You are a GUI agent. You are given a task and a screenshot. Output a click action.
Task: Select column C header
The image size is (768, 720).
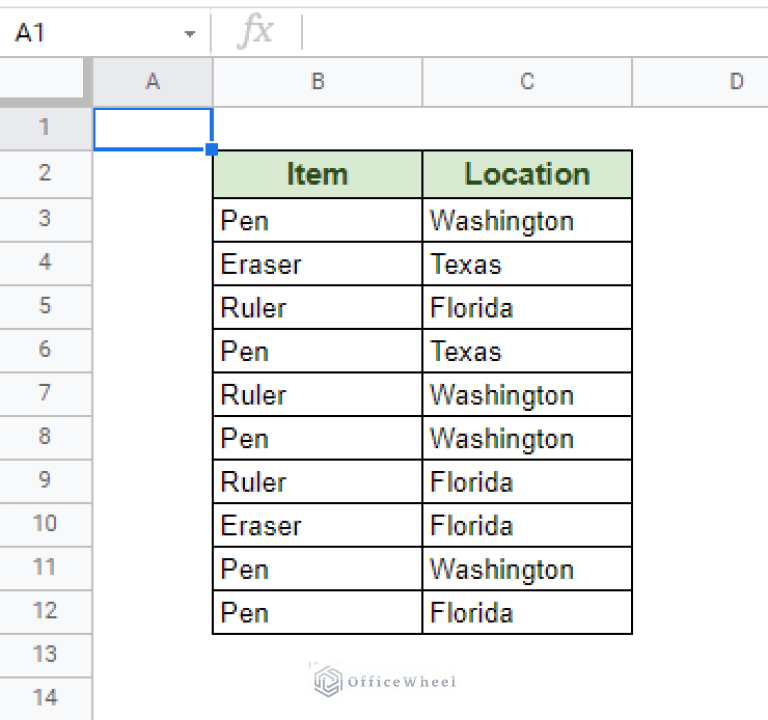point(527,82)
